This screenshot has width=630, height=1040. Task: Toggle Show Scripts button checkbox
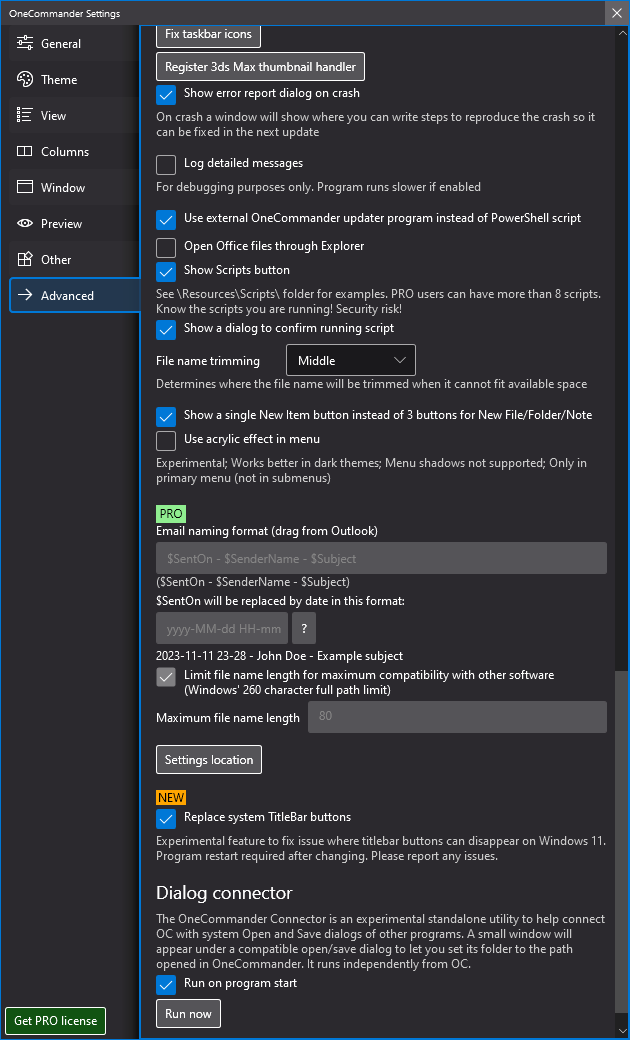[166, 271]
